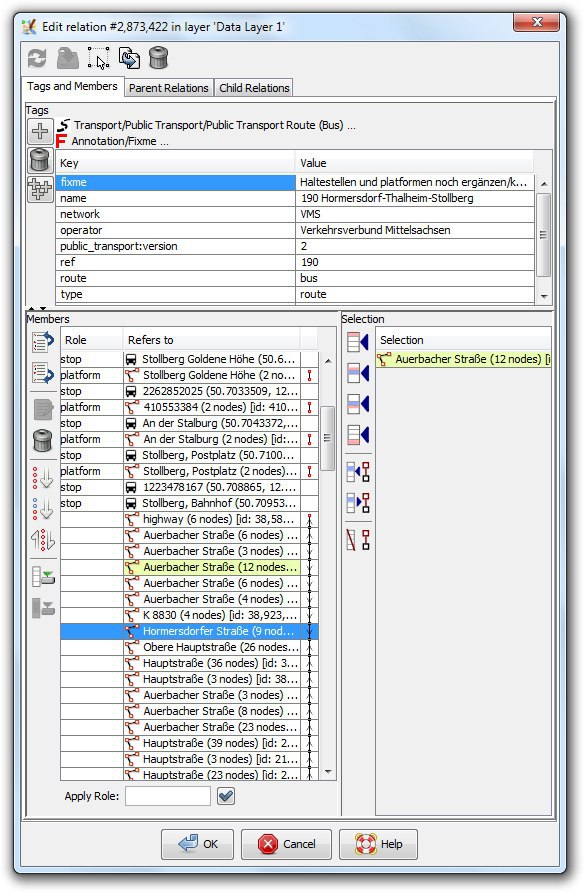
Task: Click the download selected incomplete members icon
Action: click(x=43, y=608)
